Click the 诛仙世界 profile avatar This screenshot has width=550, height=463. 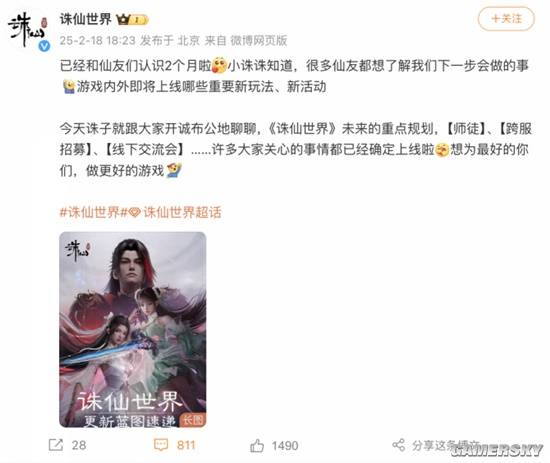[27, 32]
